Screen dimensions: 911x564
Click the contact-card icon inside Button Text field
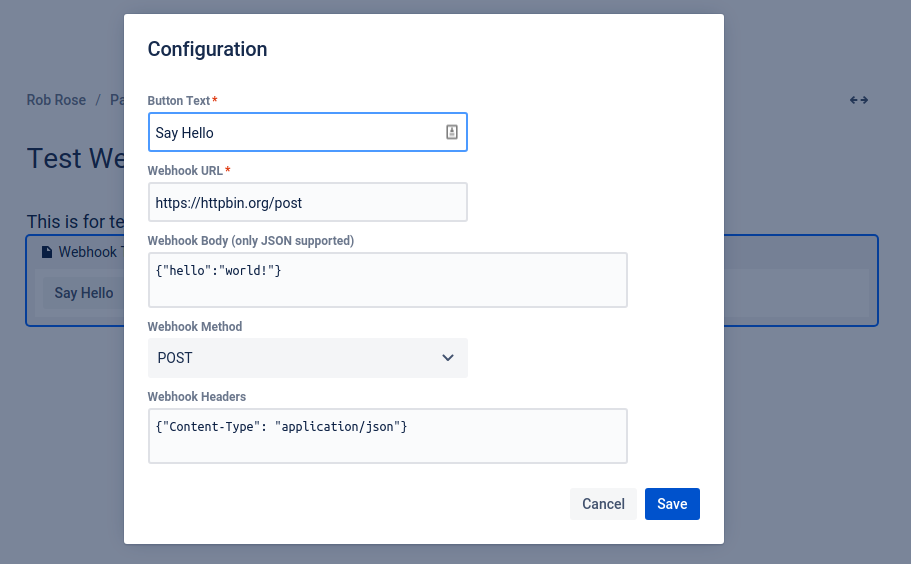pyautogui.click(x=451, y=132)
